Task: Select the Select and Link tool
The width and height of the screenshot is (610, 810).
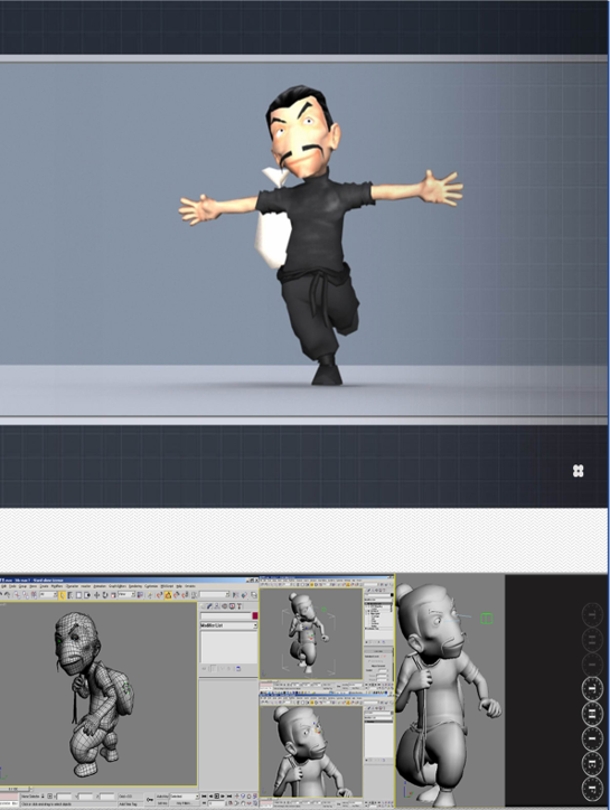Action: click(x=17, y=595)
